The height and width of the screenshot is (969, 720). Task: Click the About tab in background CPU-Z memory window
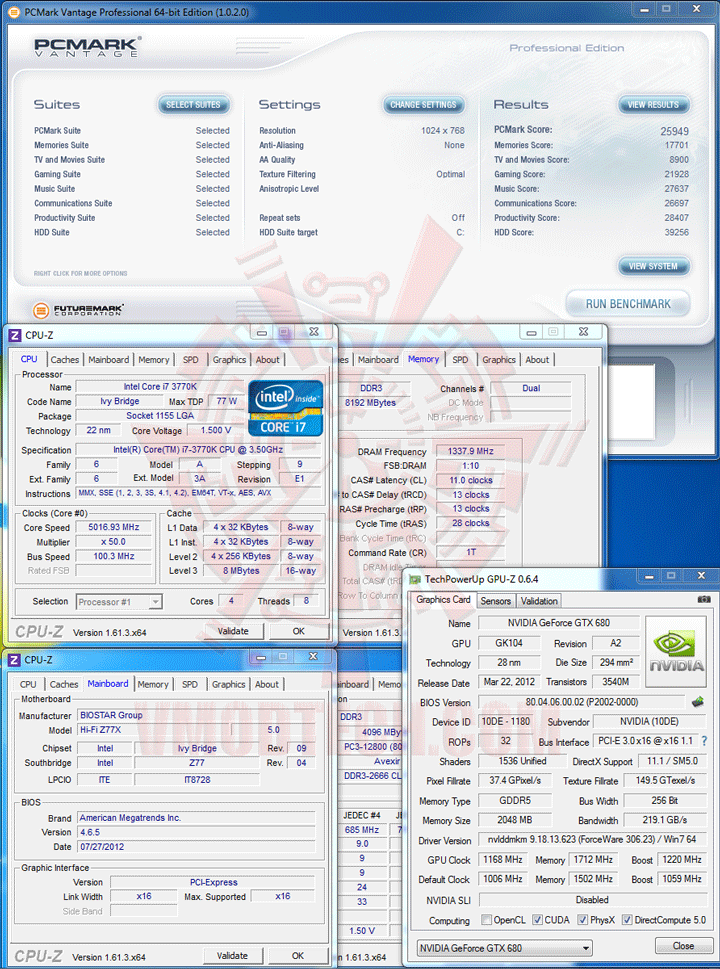click(537, 360)
